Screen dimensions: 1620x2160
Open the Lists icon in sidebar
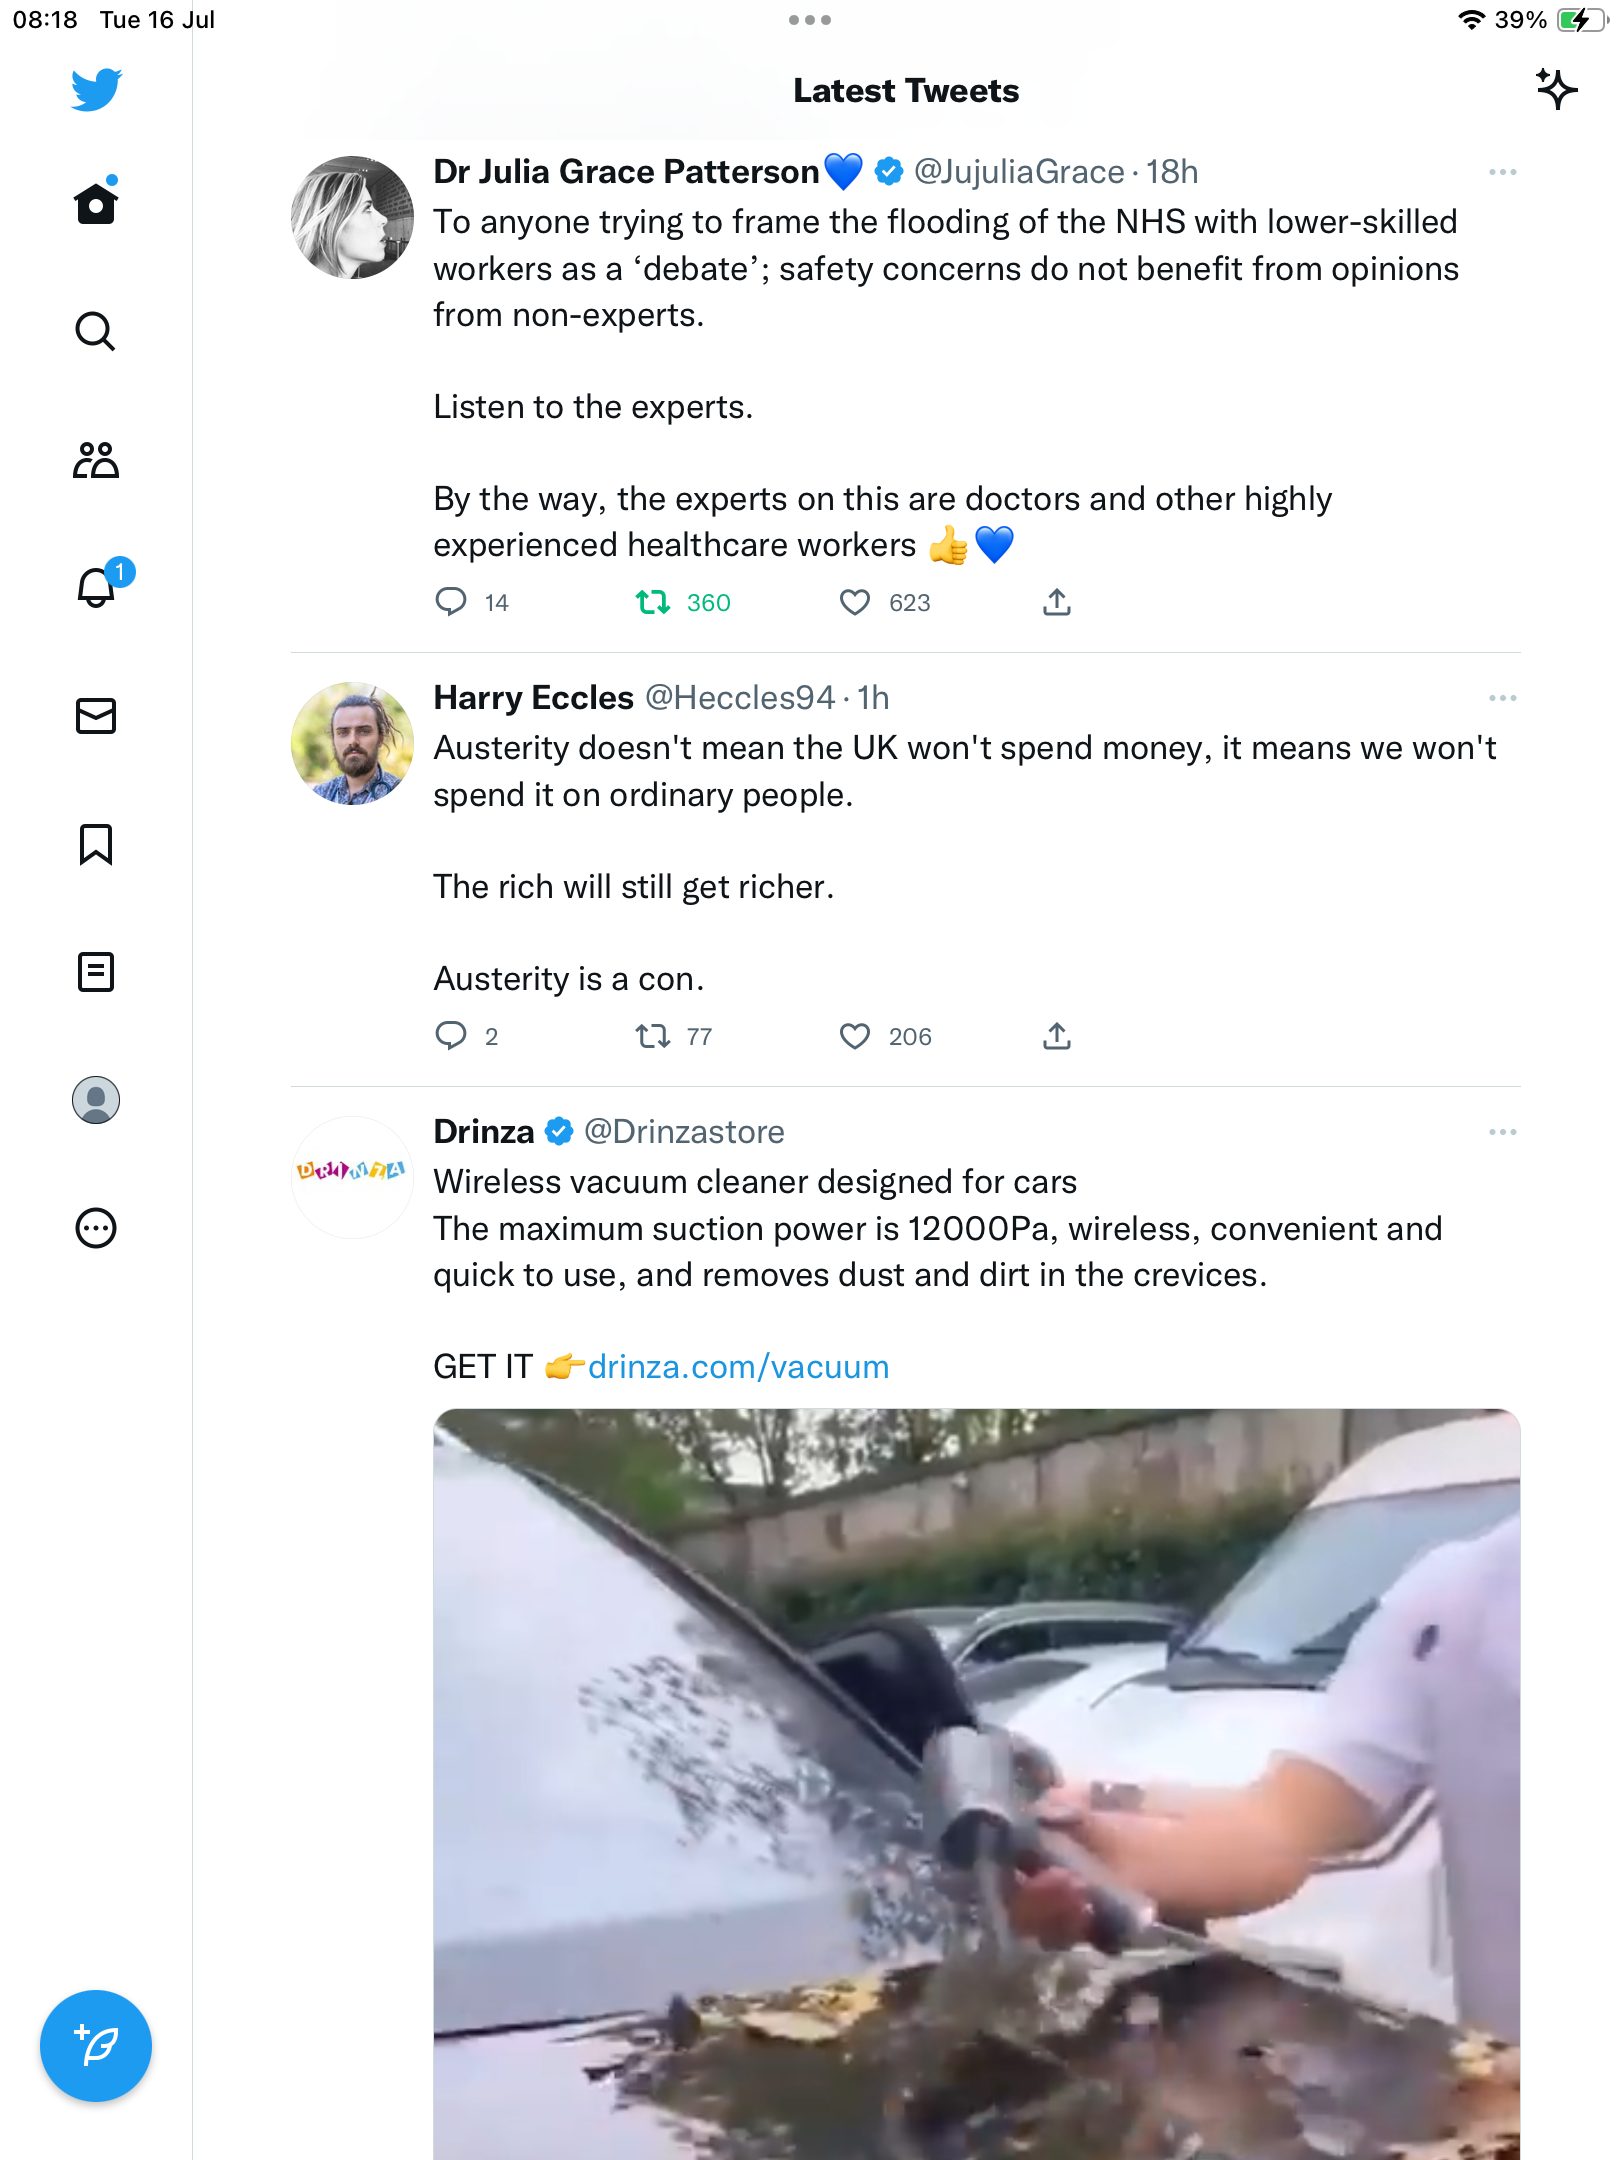[96, 972]
